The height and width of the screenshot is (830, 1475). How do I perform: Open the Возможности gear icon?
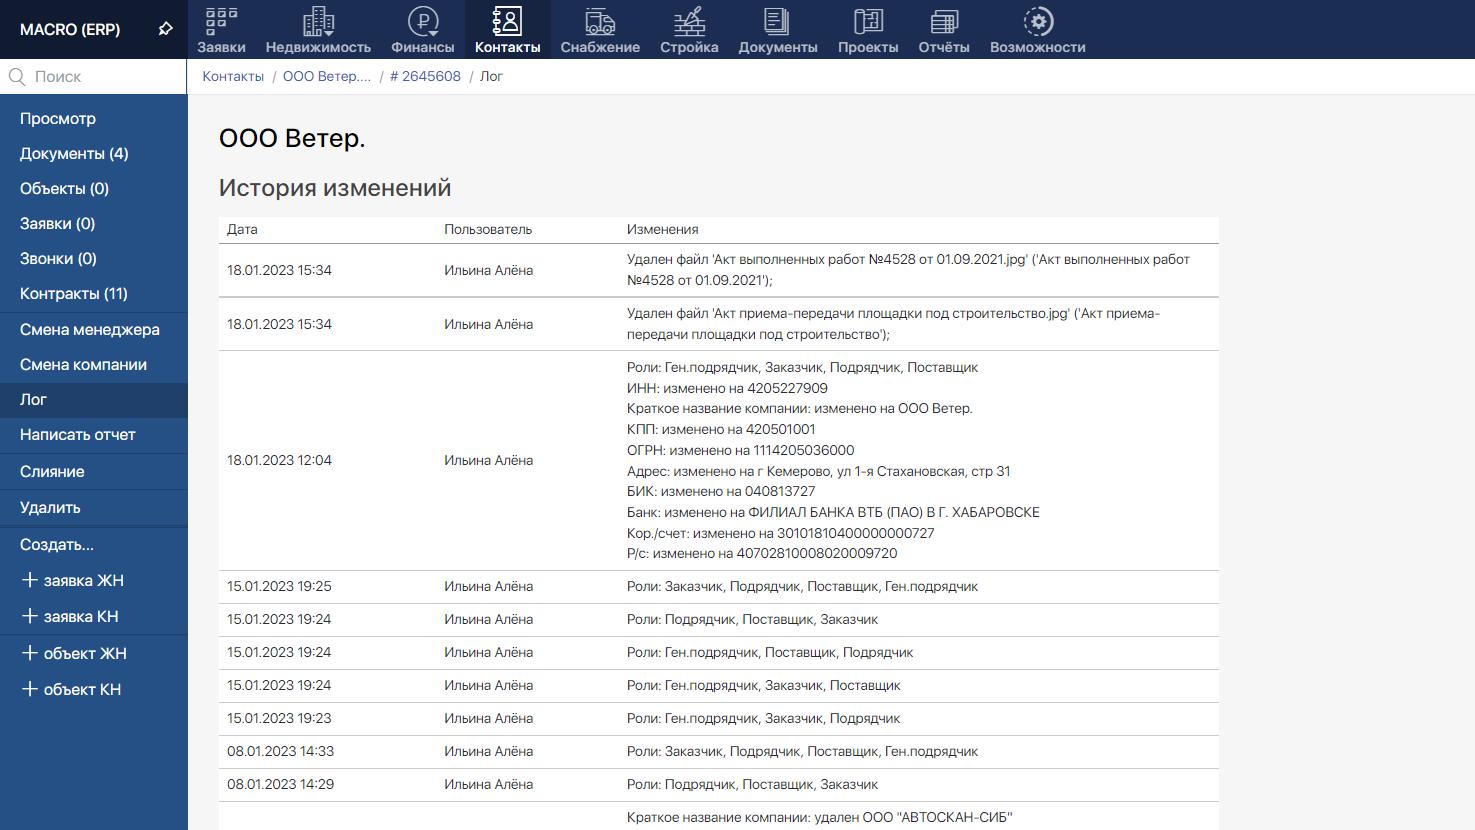coord(1037,22)
